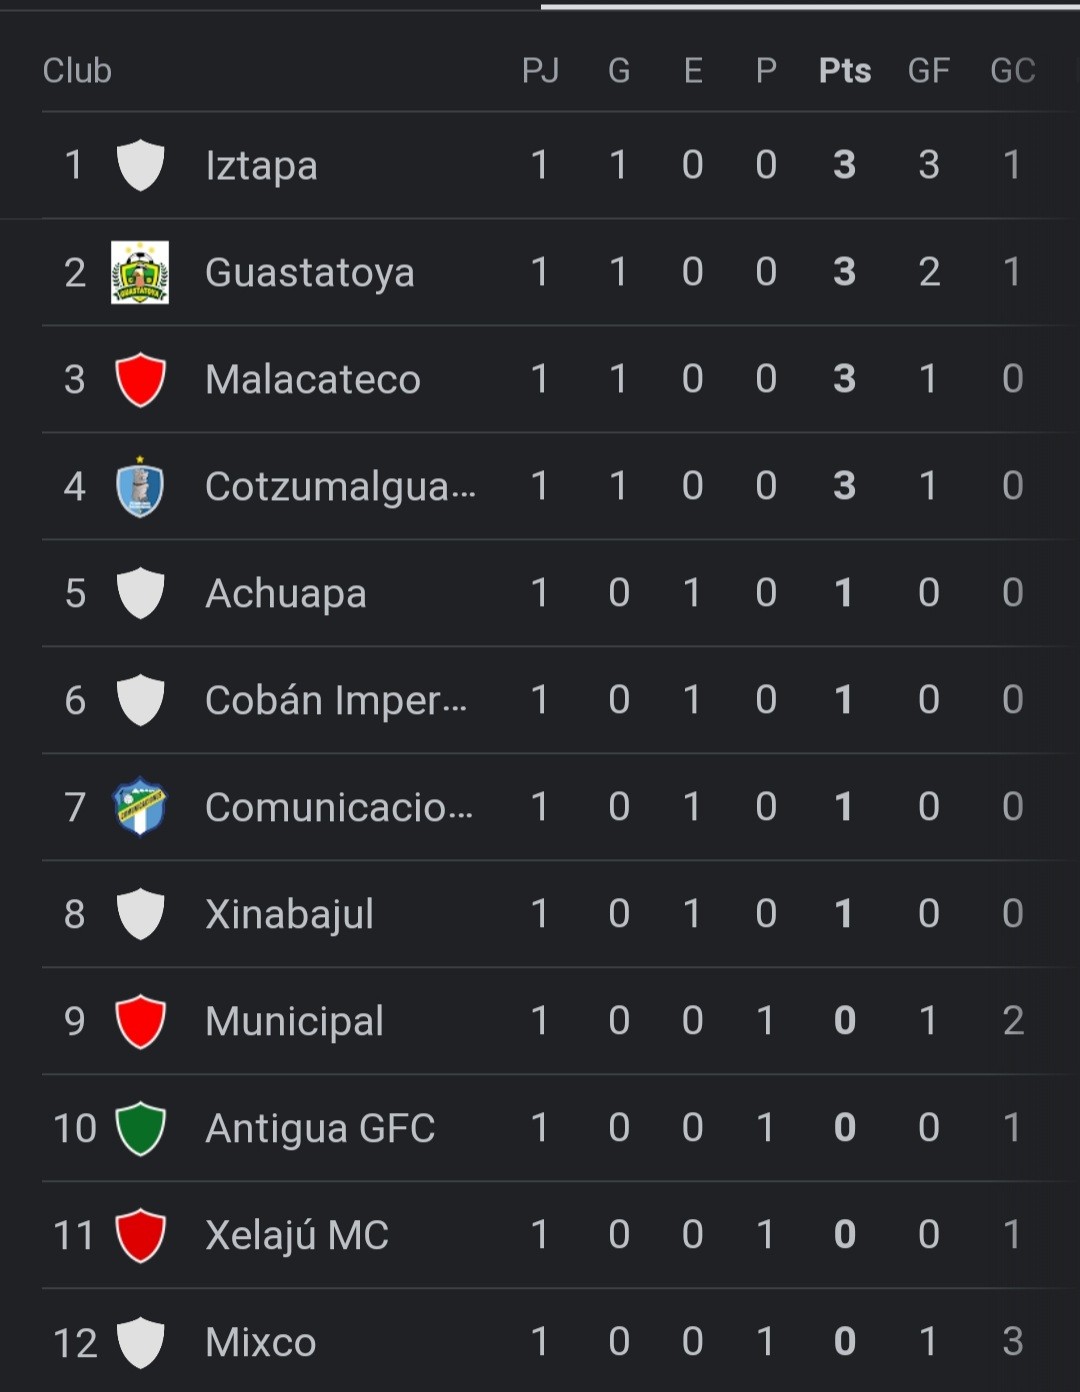
Task: Click the Comunicaciones club crest icon
Action: click(x=140, y=807)
